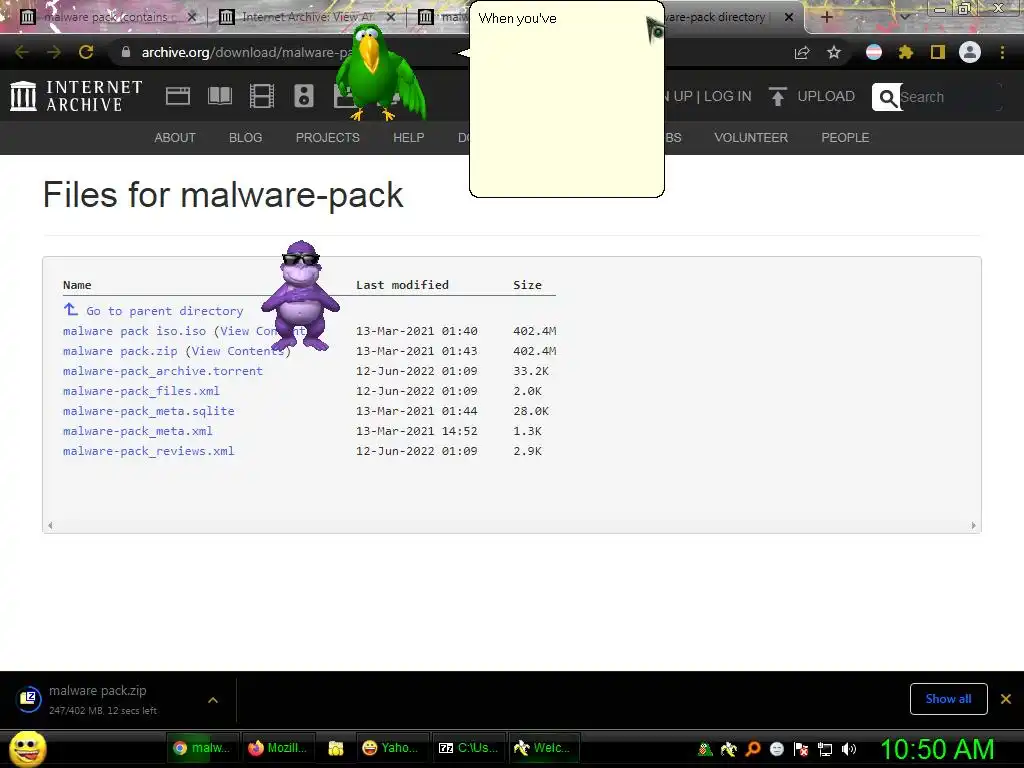The image size is (1024, 768).
Task: Click the UPLOAD link text
Action: click(826, 96)
